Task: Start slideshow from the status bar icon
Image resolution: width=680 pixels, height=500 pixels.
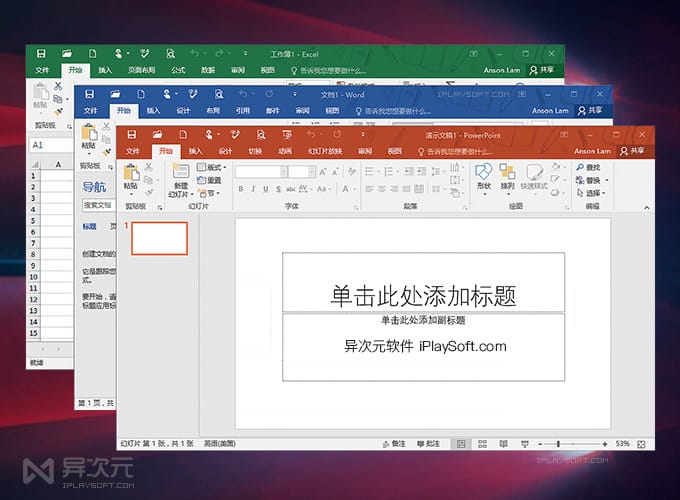Action: pyautogui.click(x=525, y=444)
